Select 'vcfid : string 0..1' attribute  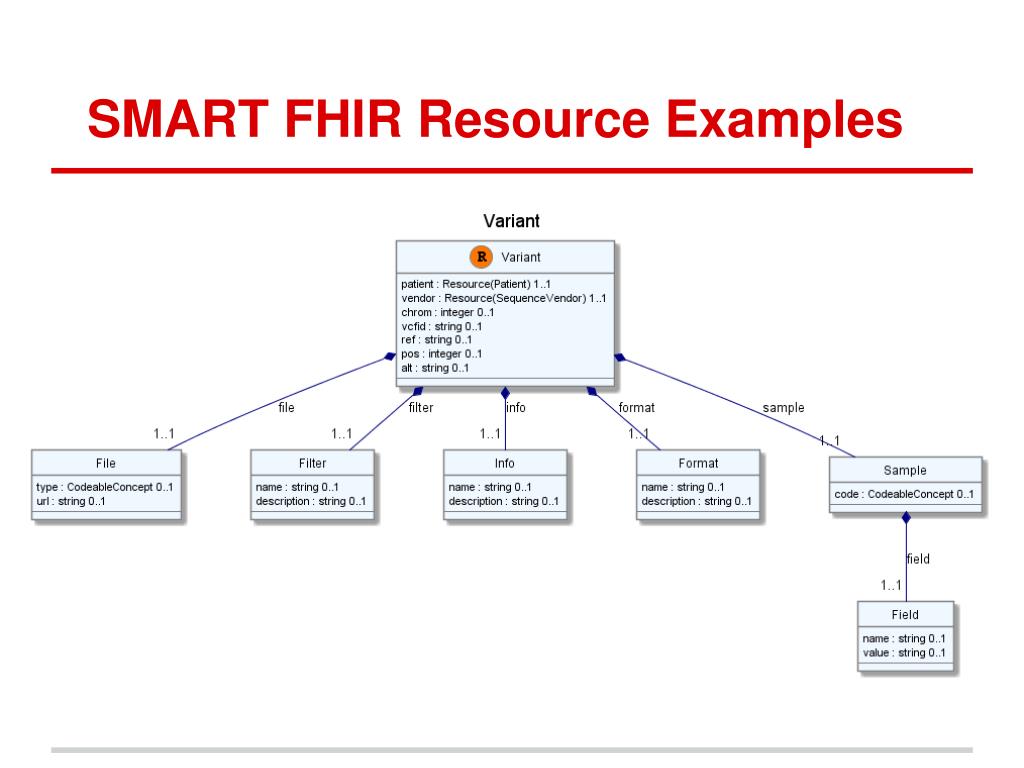point(441,327)
